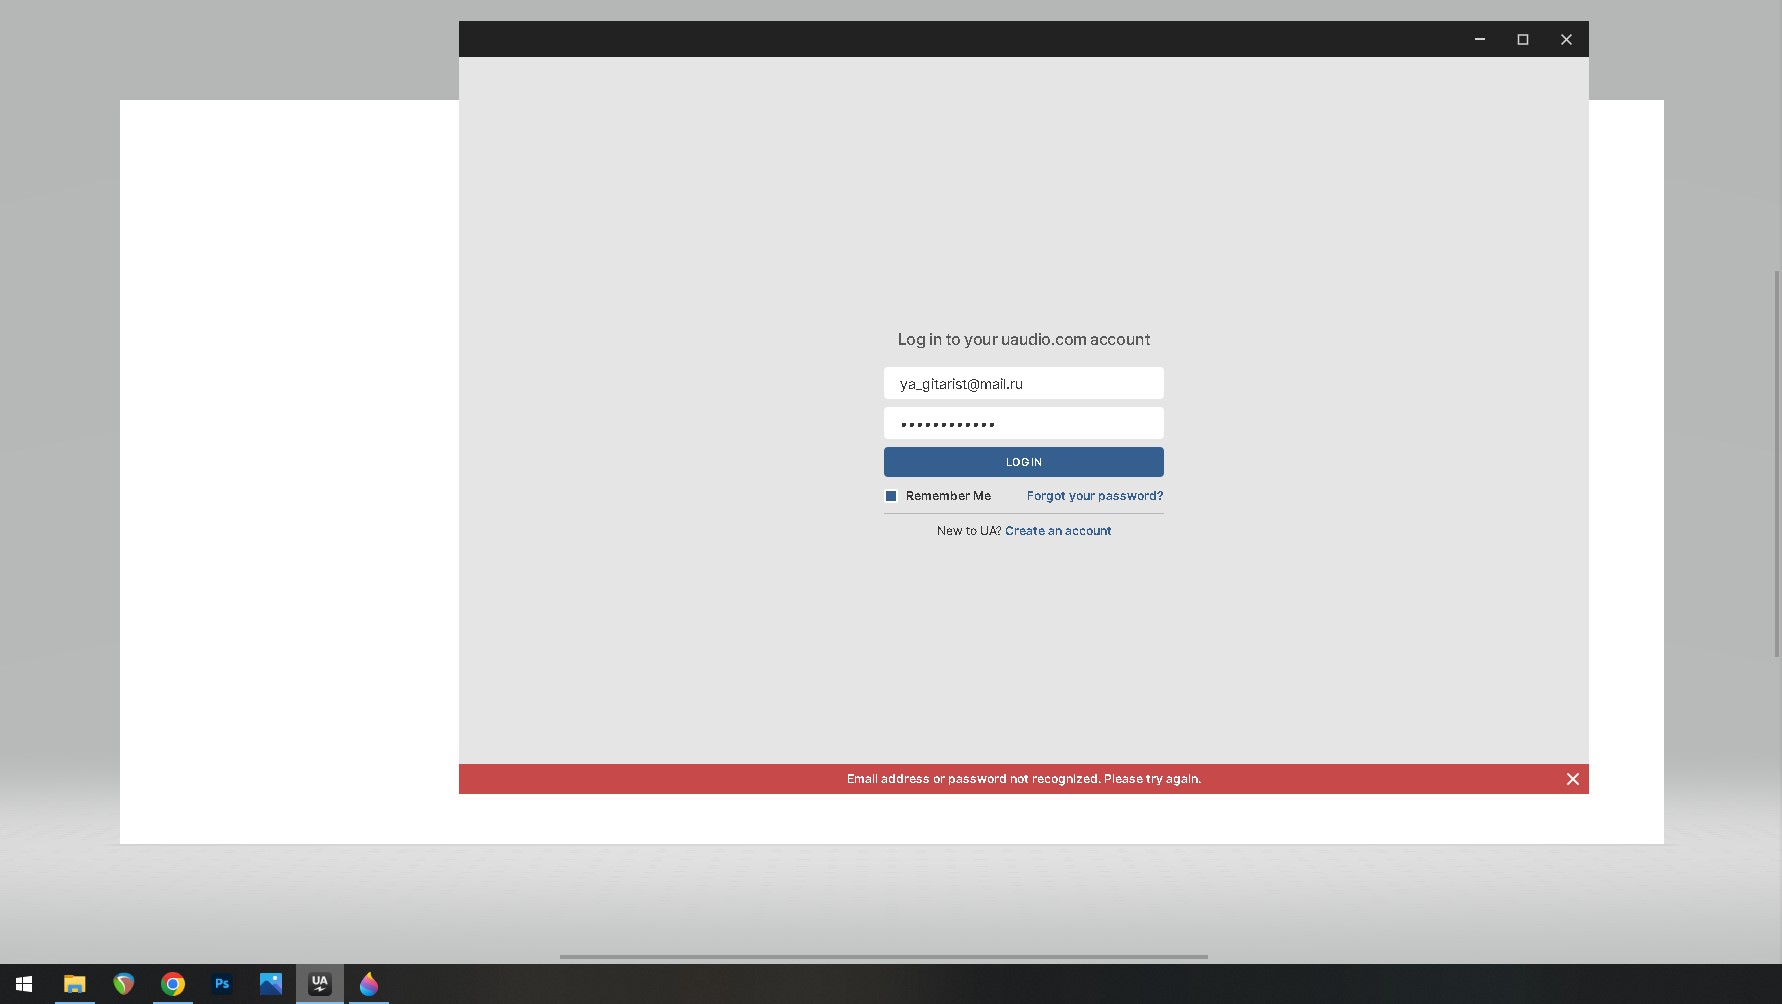Open the Photos app from the taskbar
This screenshot has width=1782, height=1004.
[x=271, y=984]
